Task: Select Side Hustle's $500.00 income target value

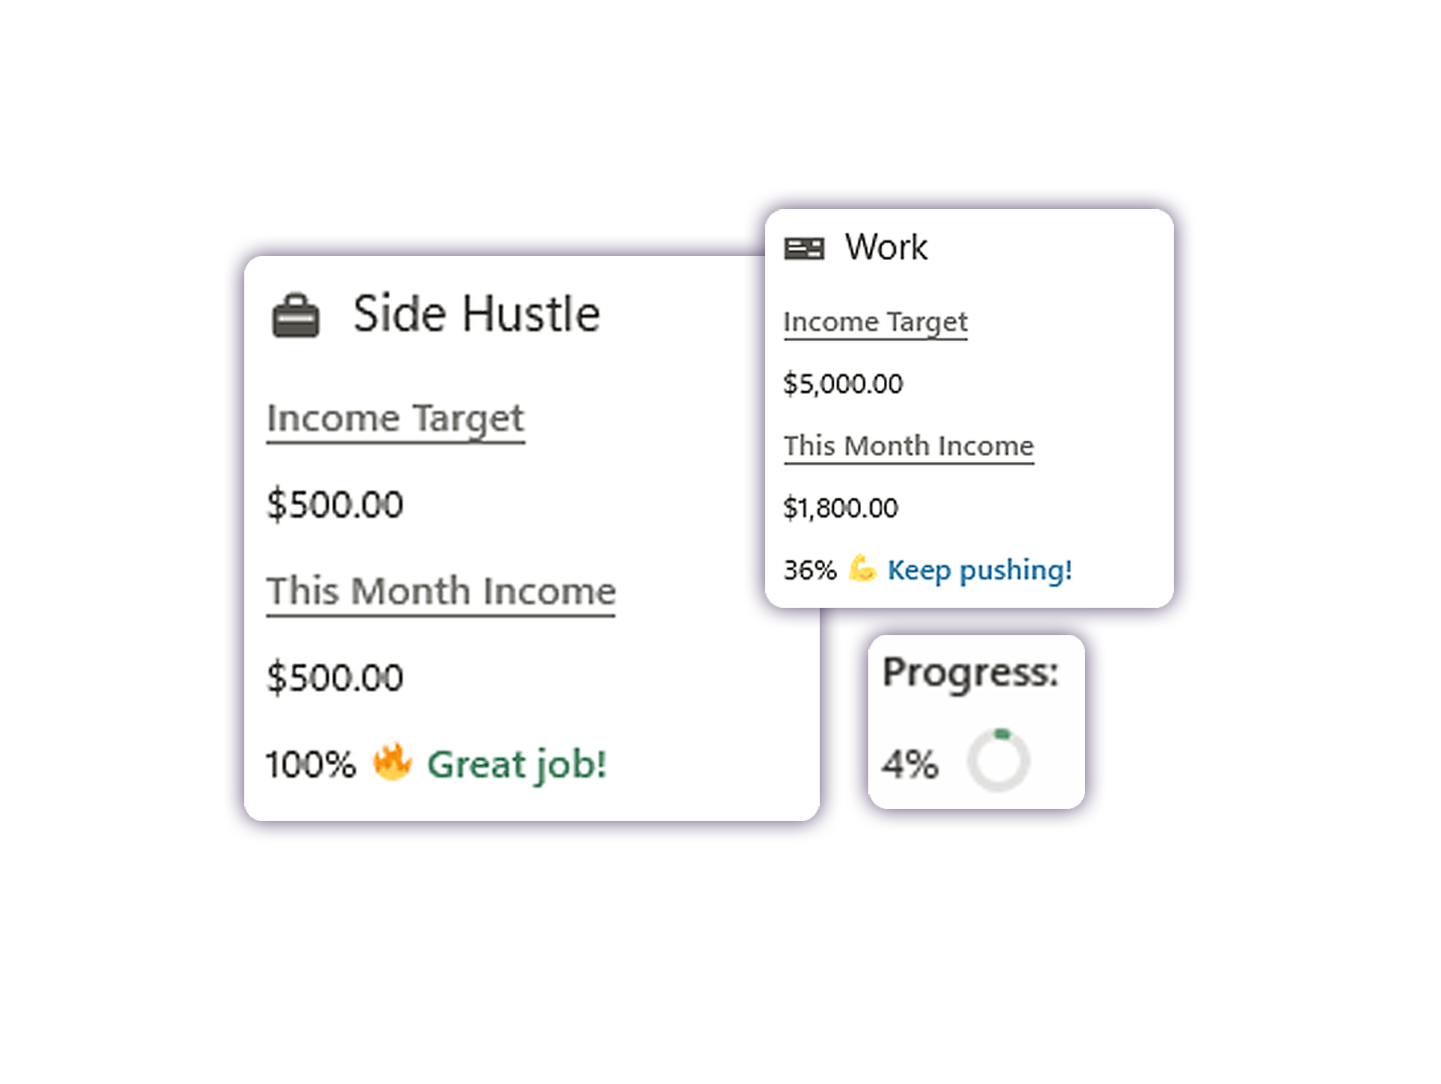Action: click(x=334, y=504)
